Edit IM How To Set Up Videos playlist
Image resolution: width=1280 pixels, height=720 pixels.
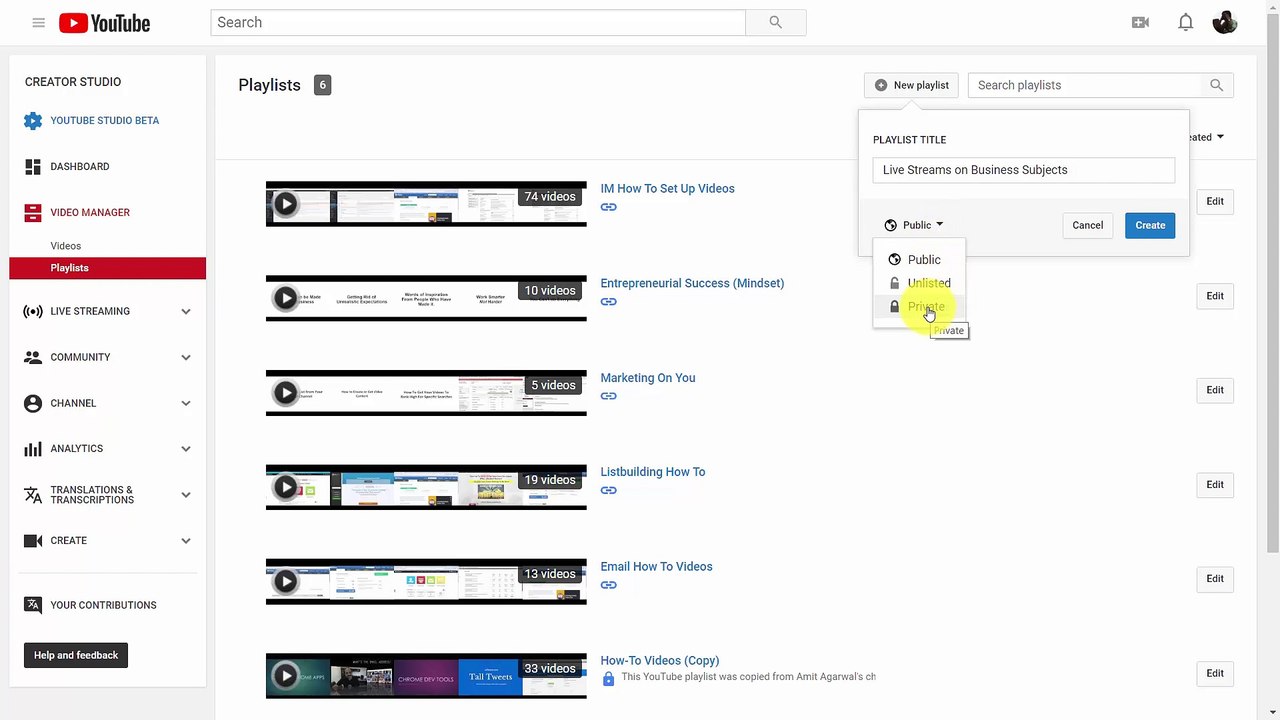click(1215, 202)
